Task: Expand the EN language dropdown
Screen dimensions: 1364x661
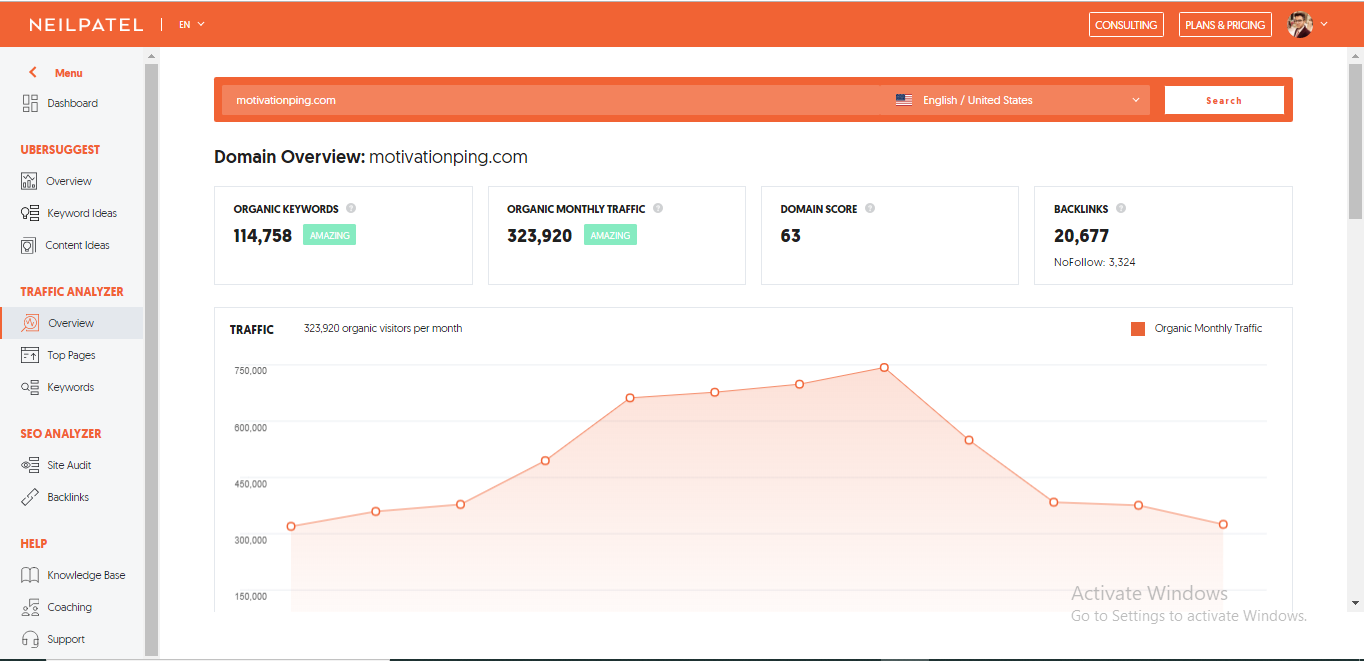Action: click(x=192, y=24)
